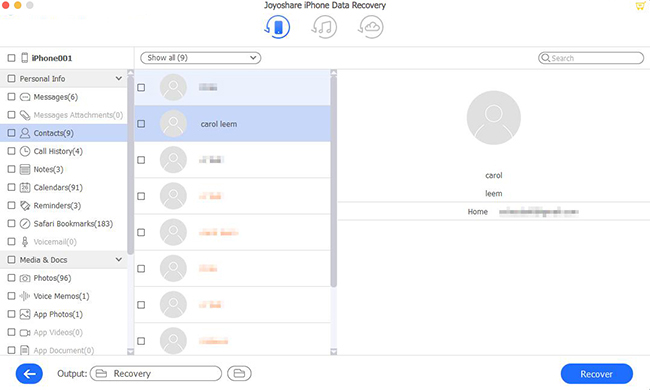Check the Notes(3) checkbox
The image size is (650, 390).
(x=12, y=169)
